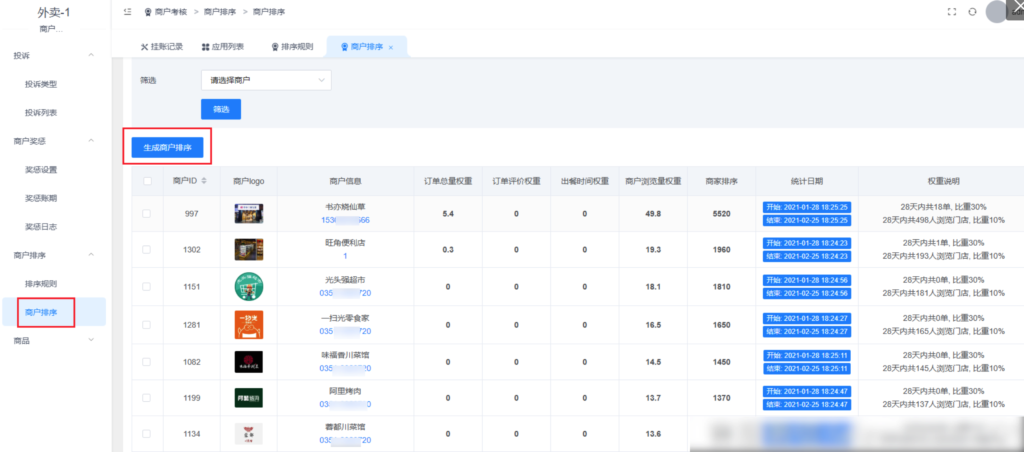
Task: Select all rows with header checkbox
Action: [x=147, y=181]
